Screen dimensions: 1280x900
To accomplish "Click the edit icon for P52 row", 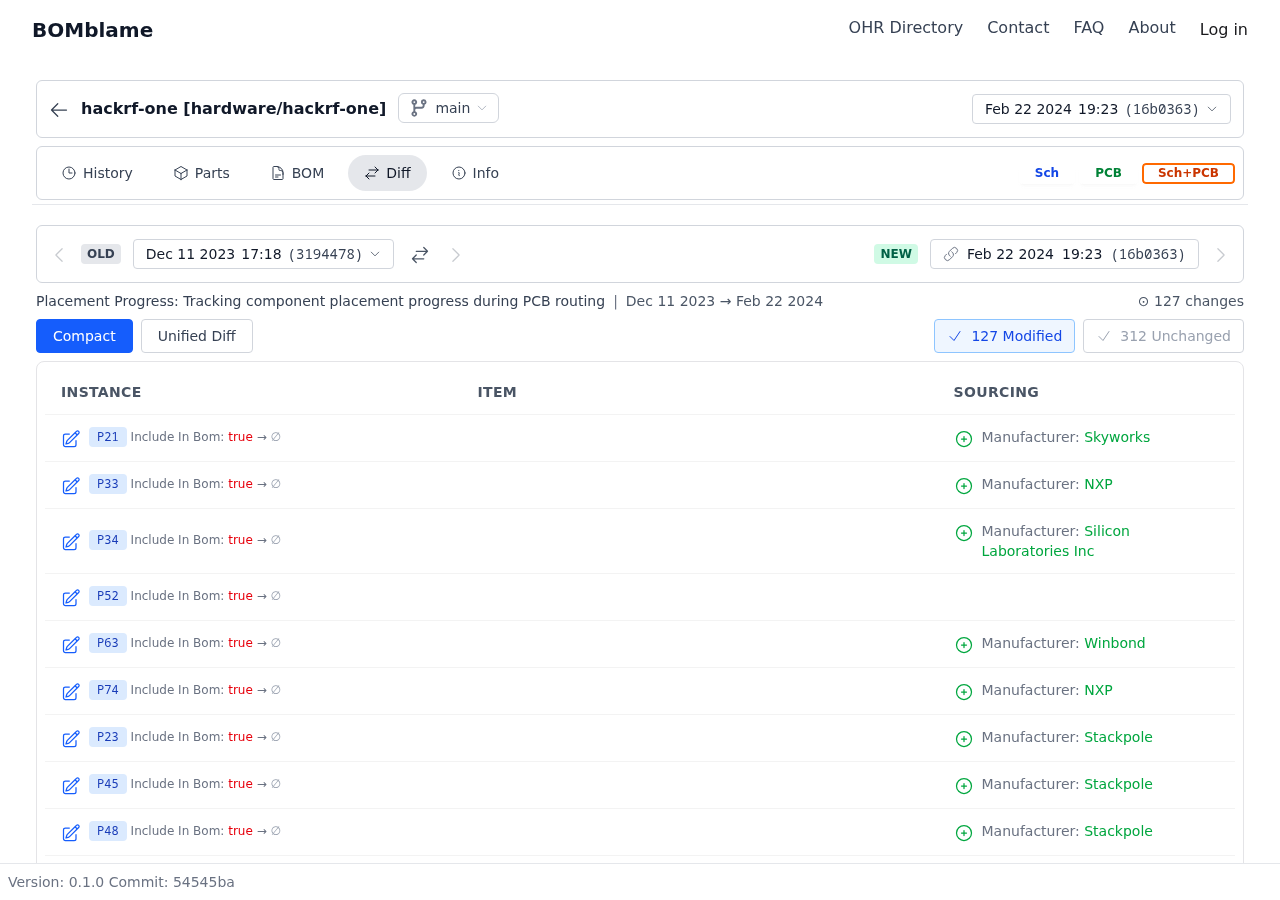I will click(x=71, y=598).
